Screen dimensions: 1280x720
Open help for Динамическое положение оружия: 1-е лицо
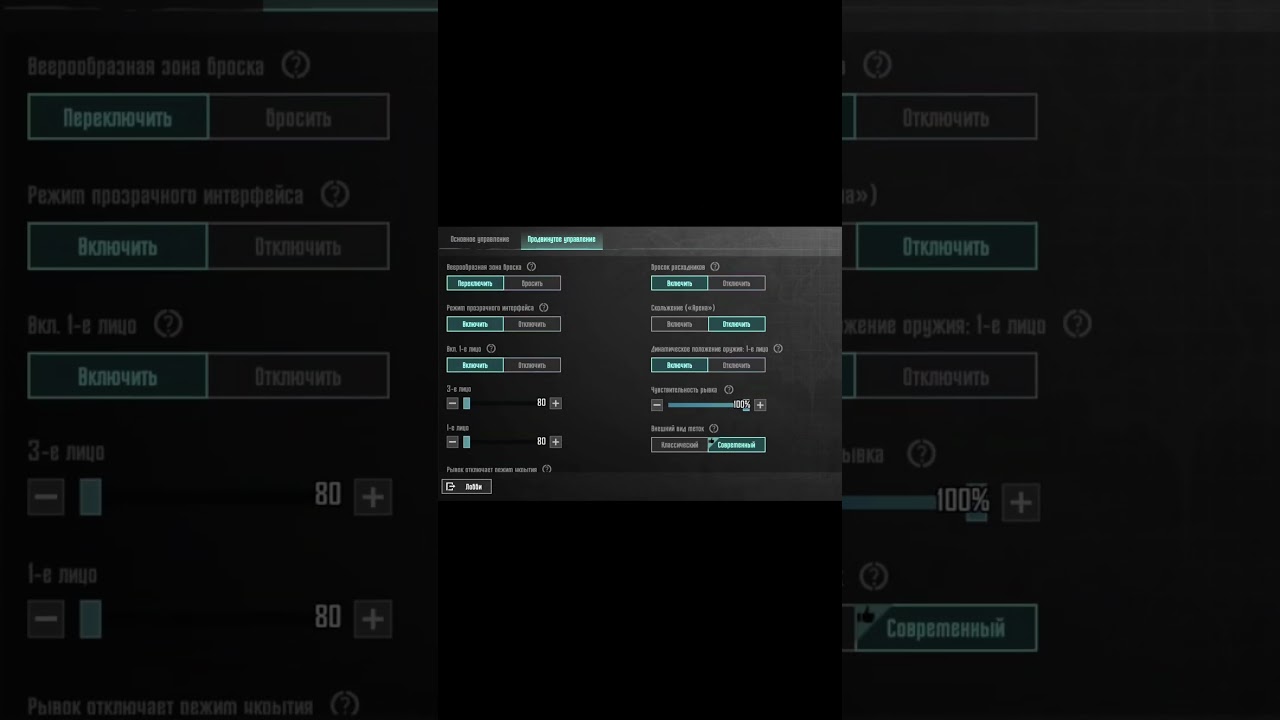[x=778, y=349]
